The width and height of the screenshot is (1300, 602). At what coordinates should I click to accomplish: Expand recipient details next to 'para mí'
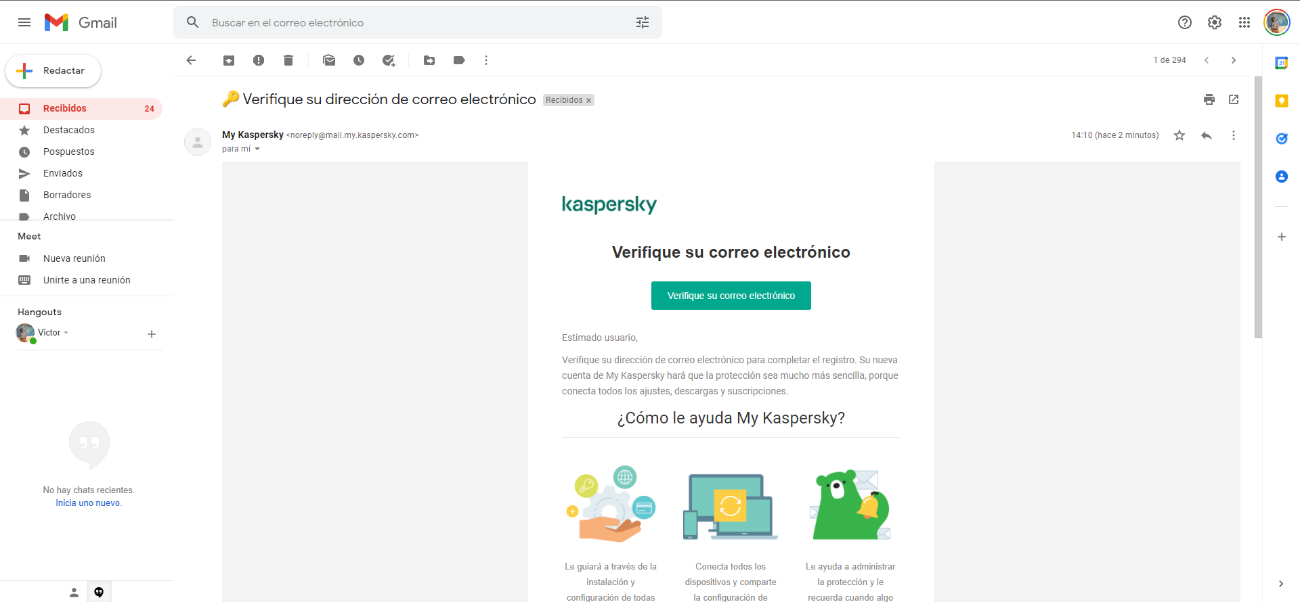(257, 149)
